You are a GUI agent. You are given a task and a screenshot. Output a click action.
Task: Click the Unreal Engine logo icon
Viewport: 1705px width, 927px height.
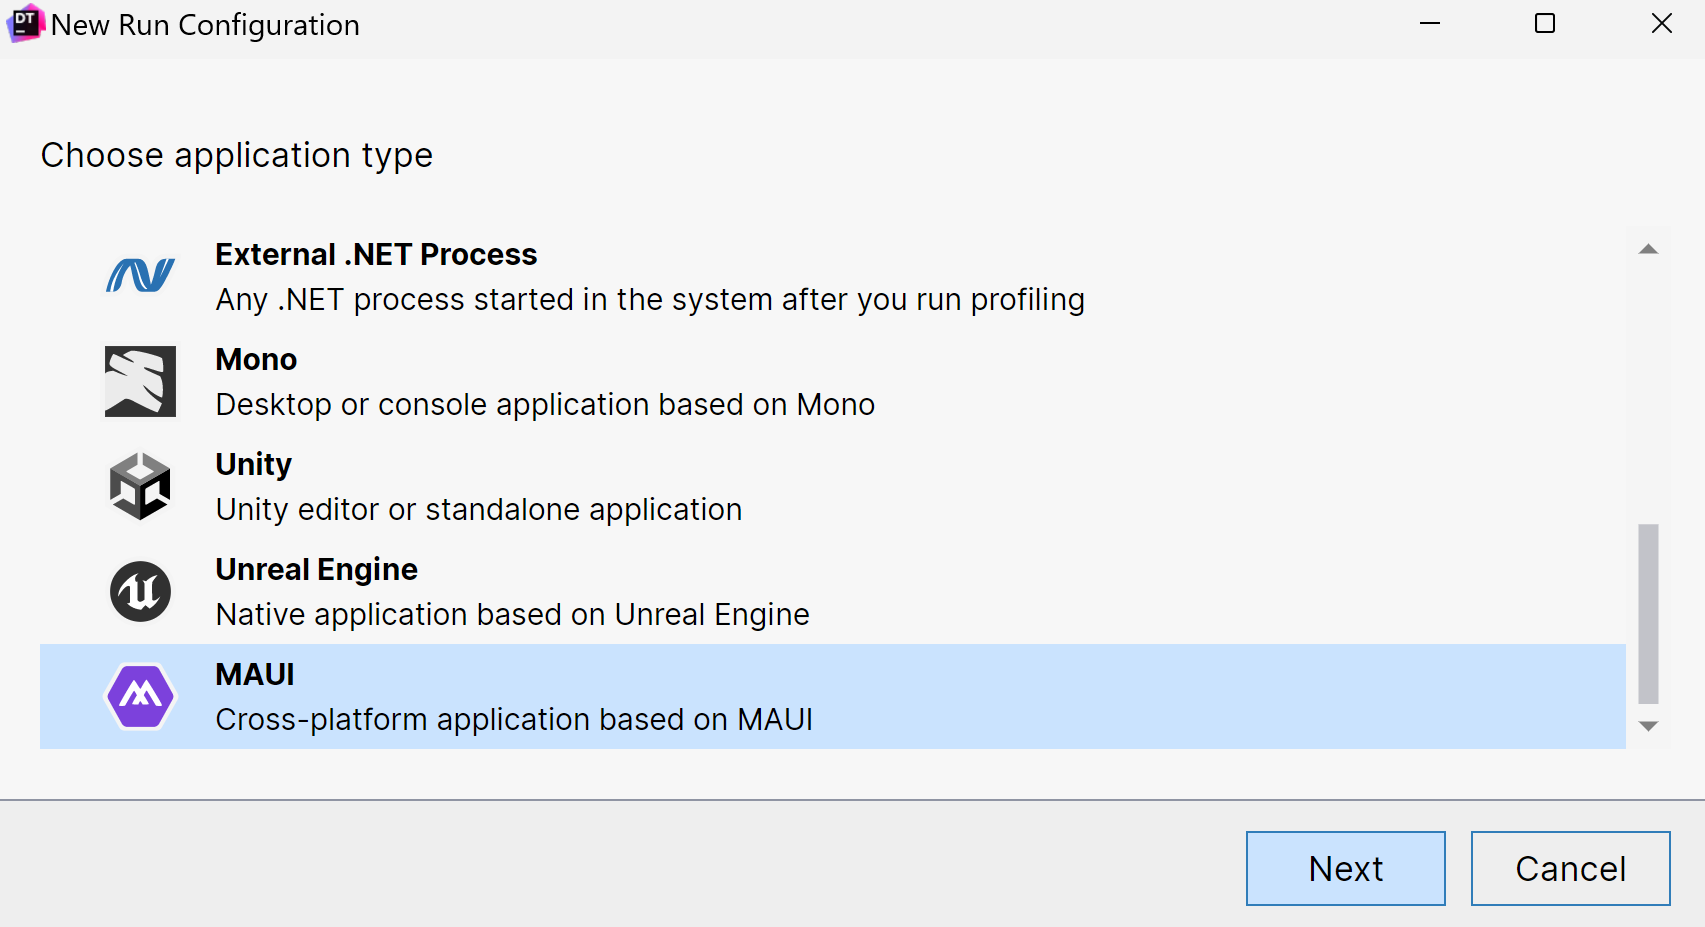(140, 591)
